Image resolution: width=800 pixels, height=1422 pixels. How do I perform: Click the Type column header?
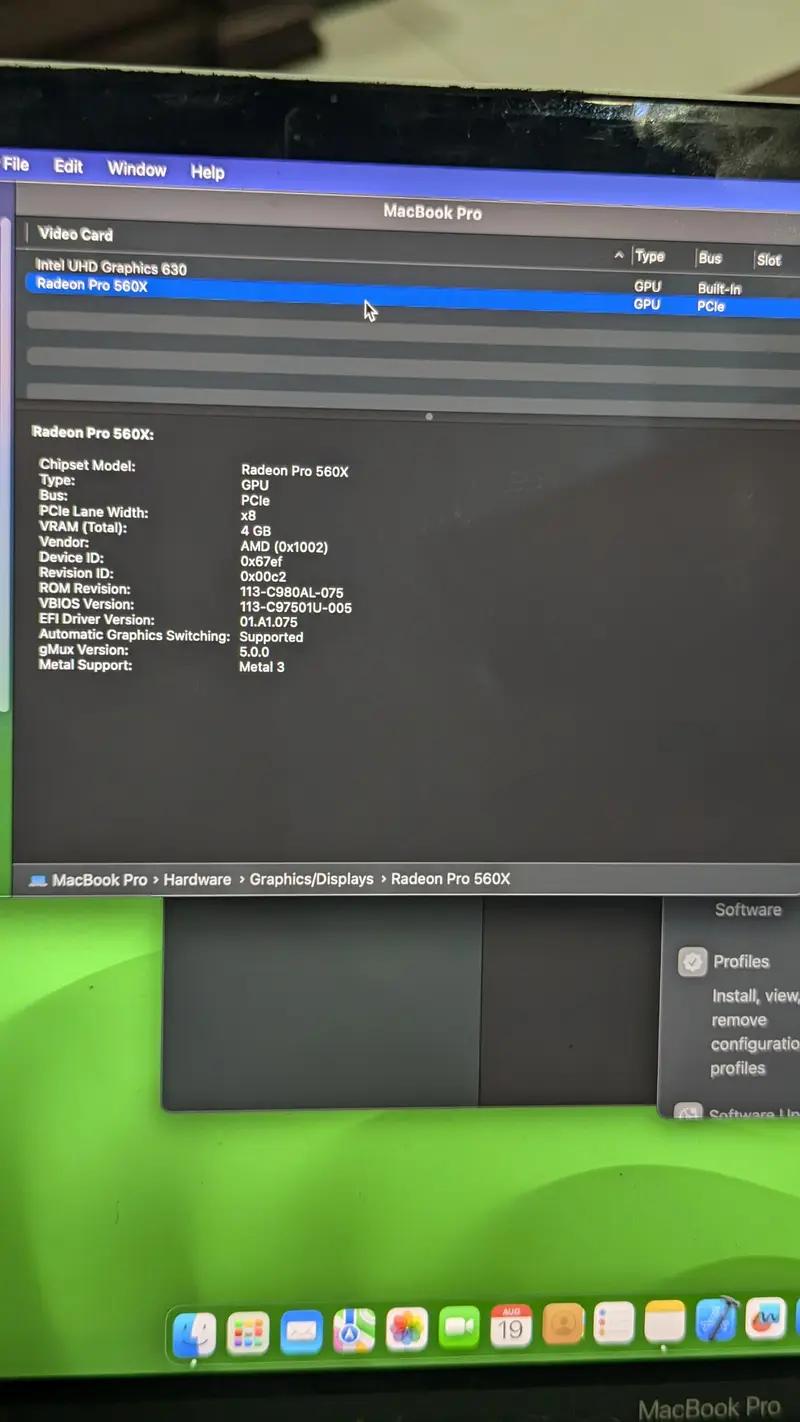650,257
